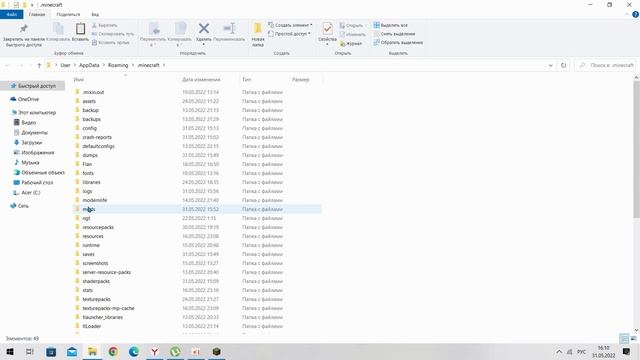Select the crash-reports folder
Screen dimensions: 640x360
coord(97,137)
